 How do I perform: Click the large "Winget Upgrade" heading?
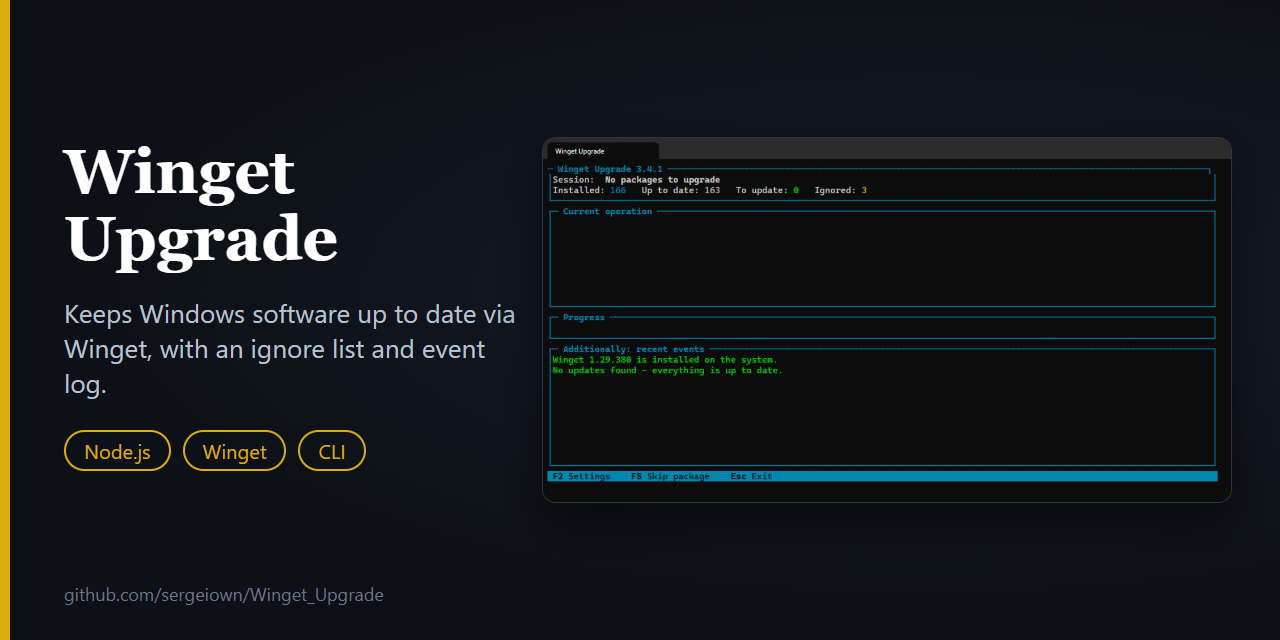click(x=201, y=207)
